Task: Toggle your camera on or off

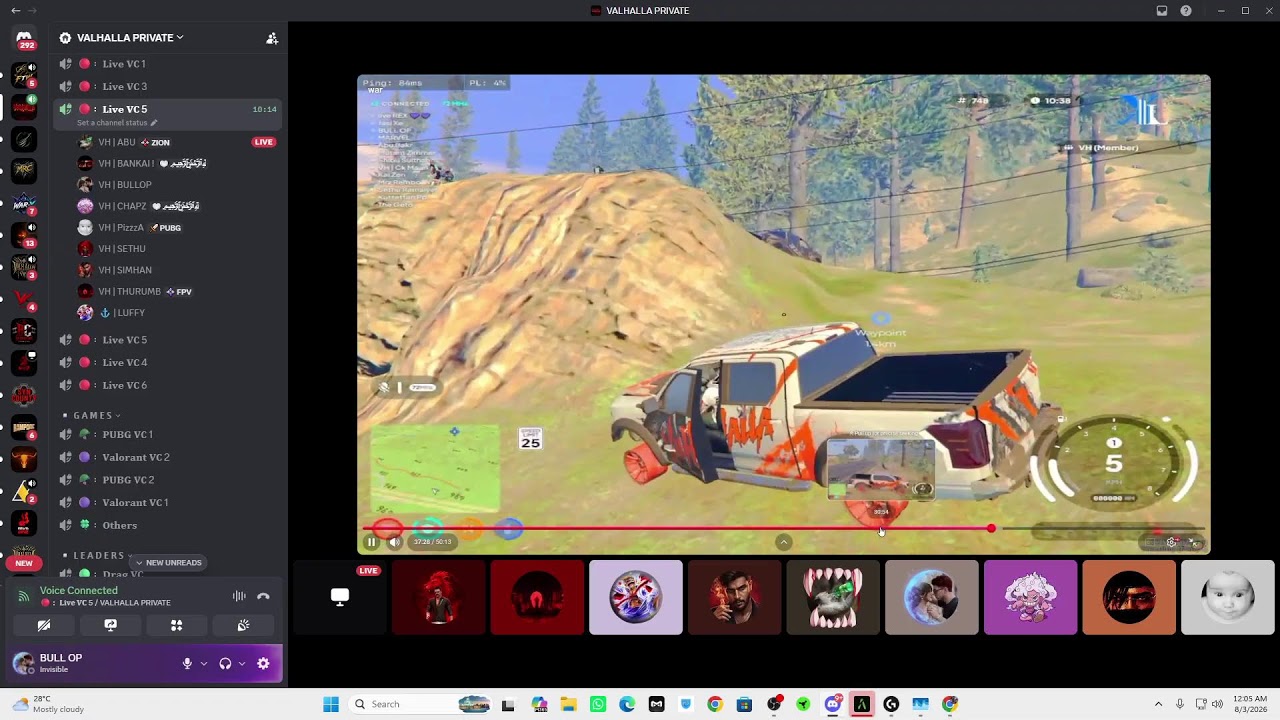Action: click(x=44, y=625)
